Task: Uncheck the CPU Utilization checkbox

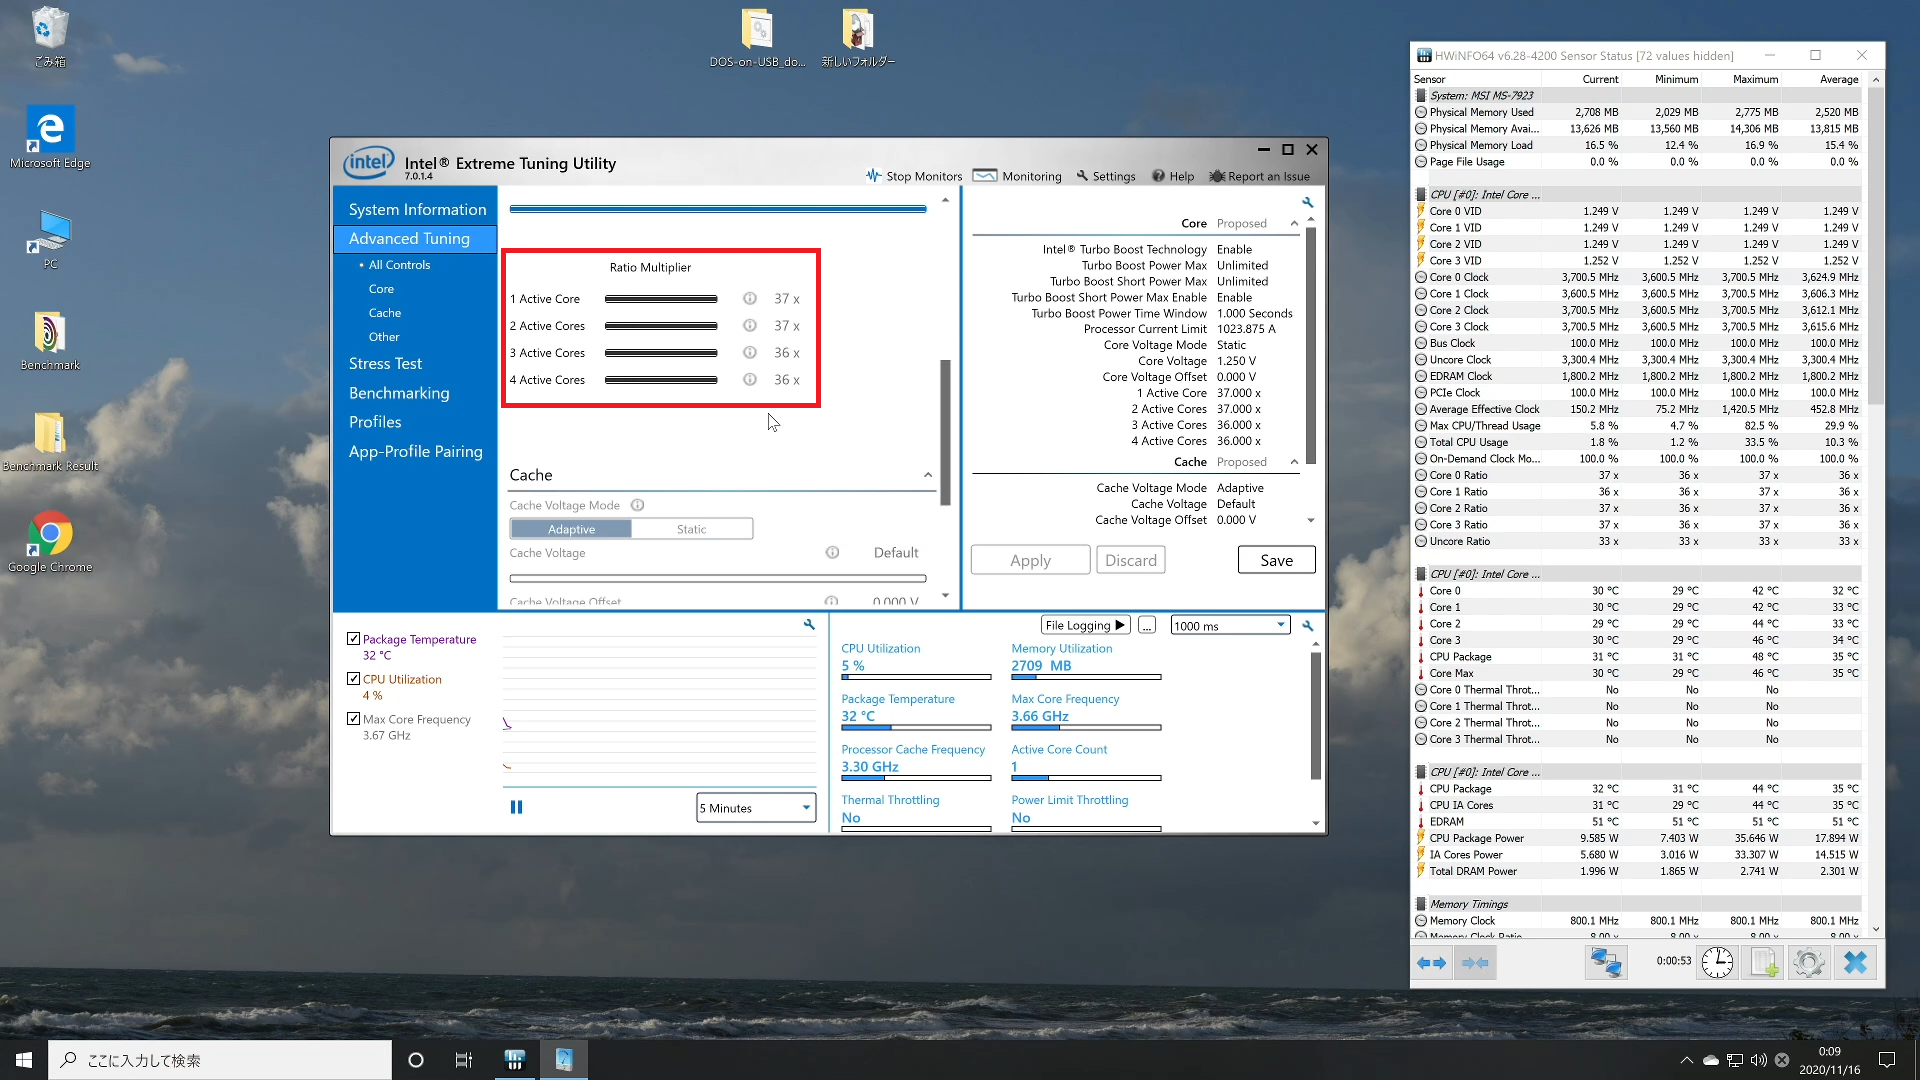Action: coord(353,679)
